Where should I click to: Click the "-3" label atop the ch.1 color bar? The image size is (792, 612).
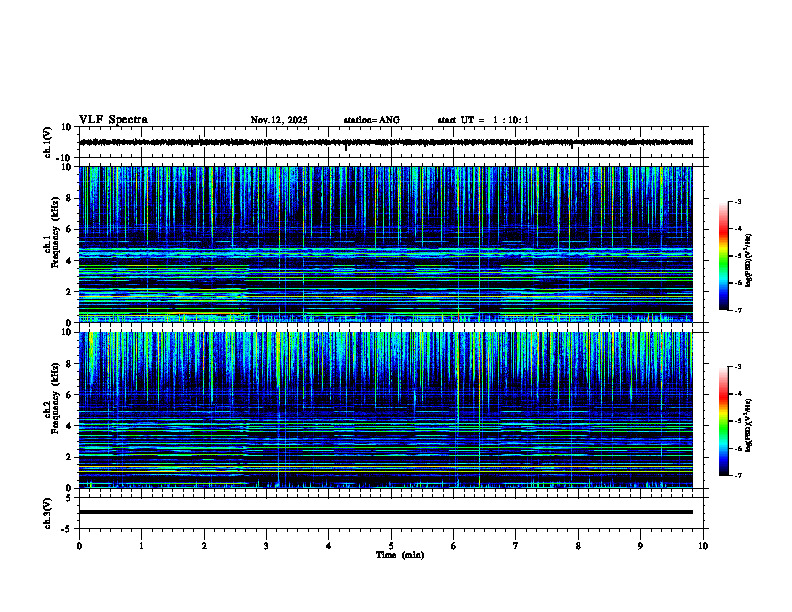(737, 201)
